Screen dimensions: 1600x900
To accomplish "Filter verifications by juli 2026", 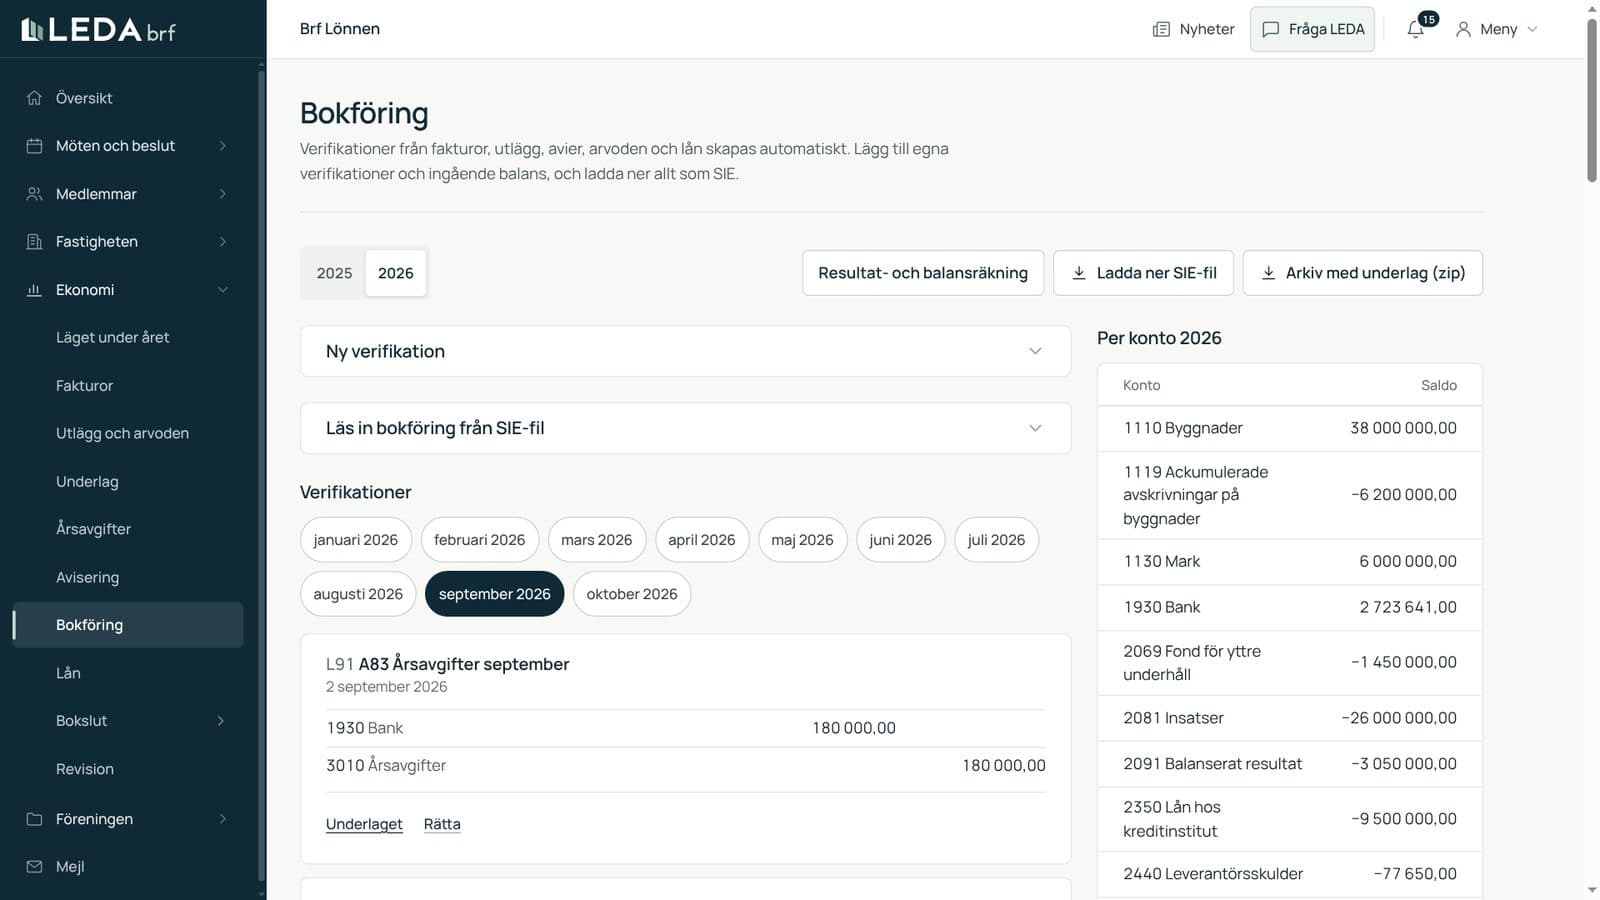I will point(997,540).
